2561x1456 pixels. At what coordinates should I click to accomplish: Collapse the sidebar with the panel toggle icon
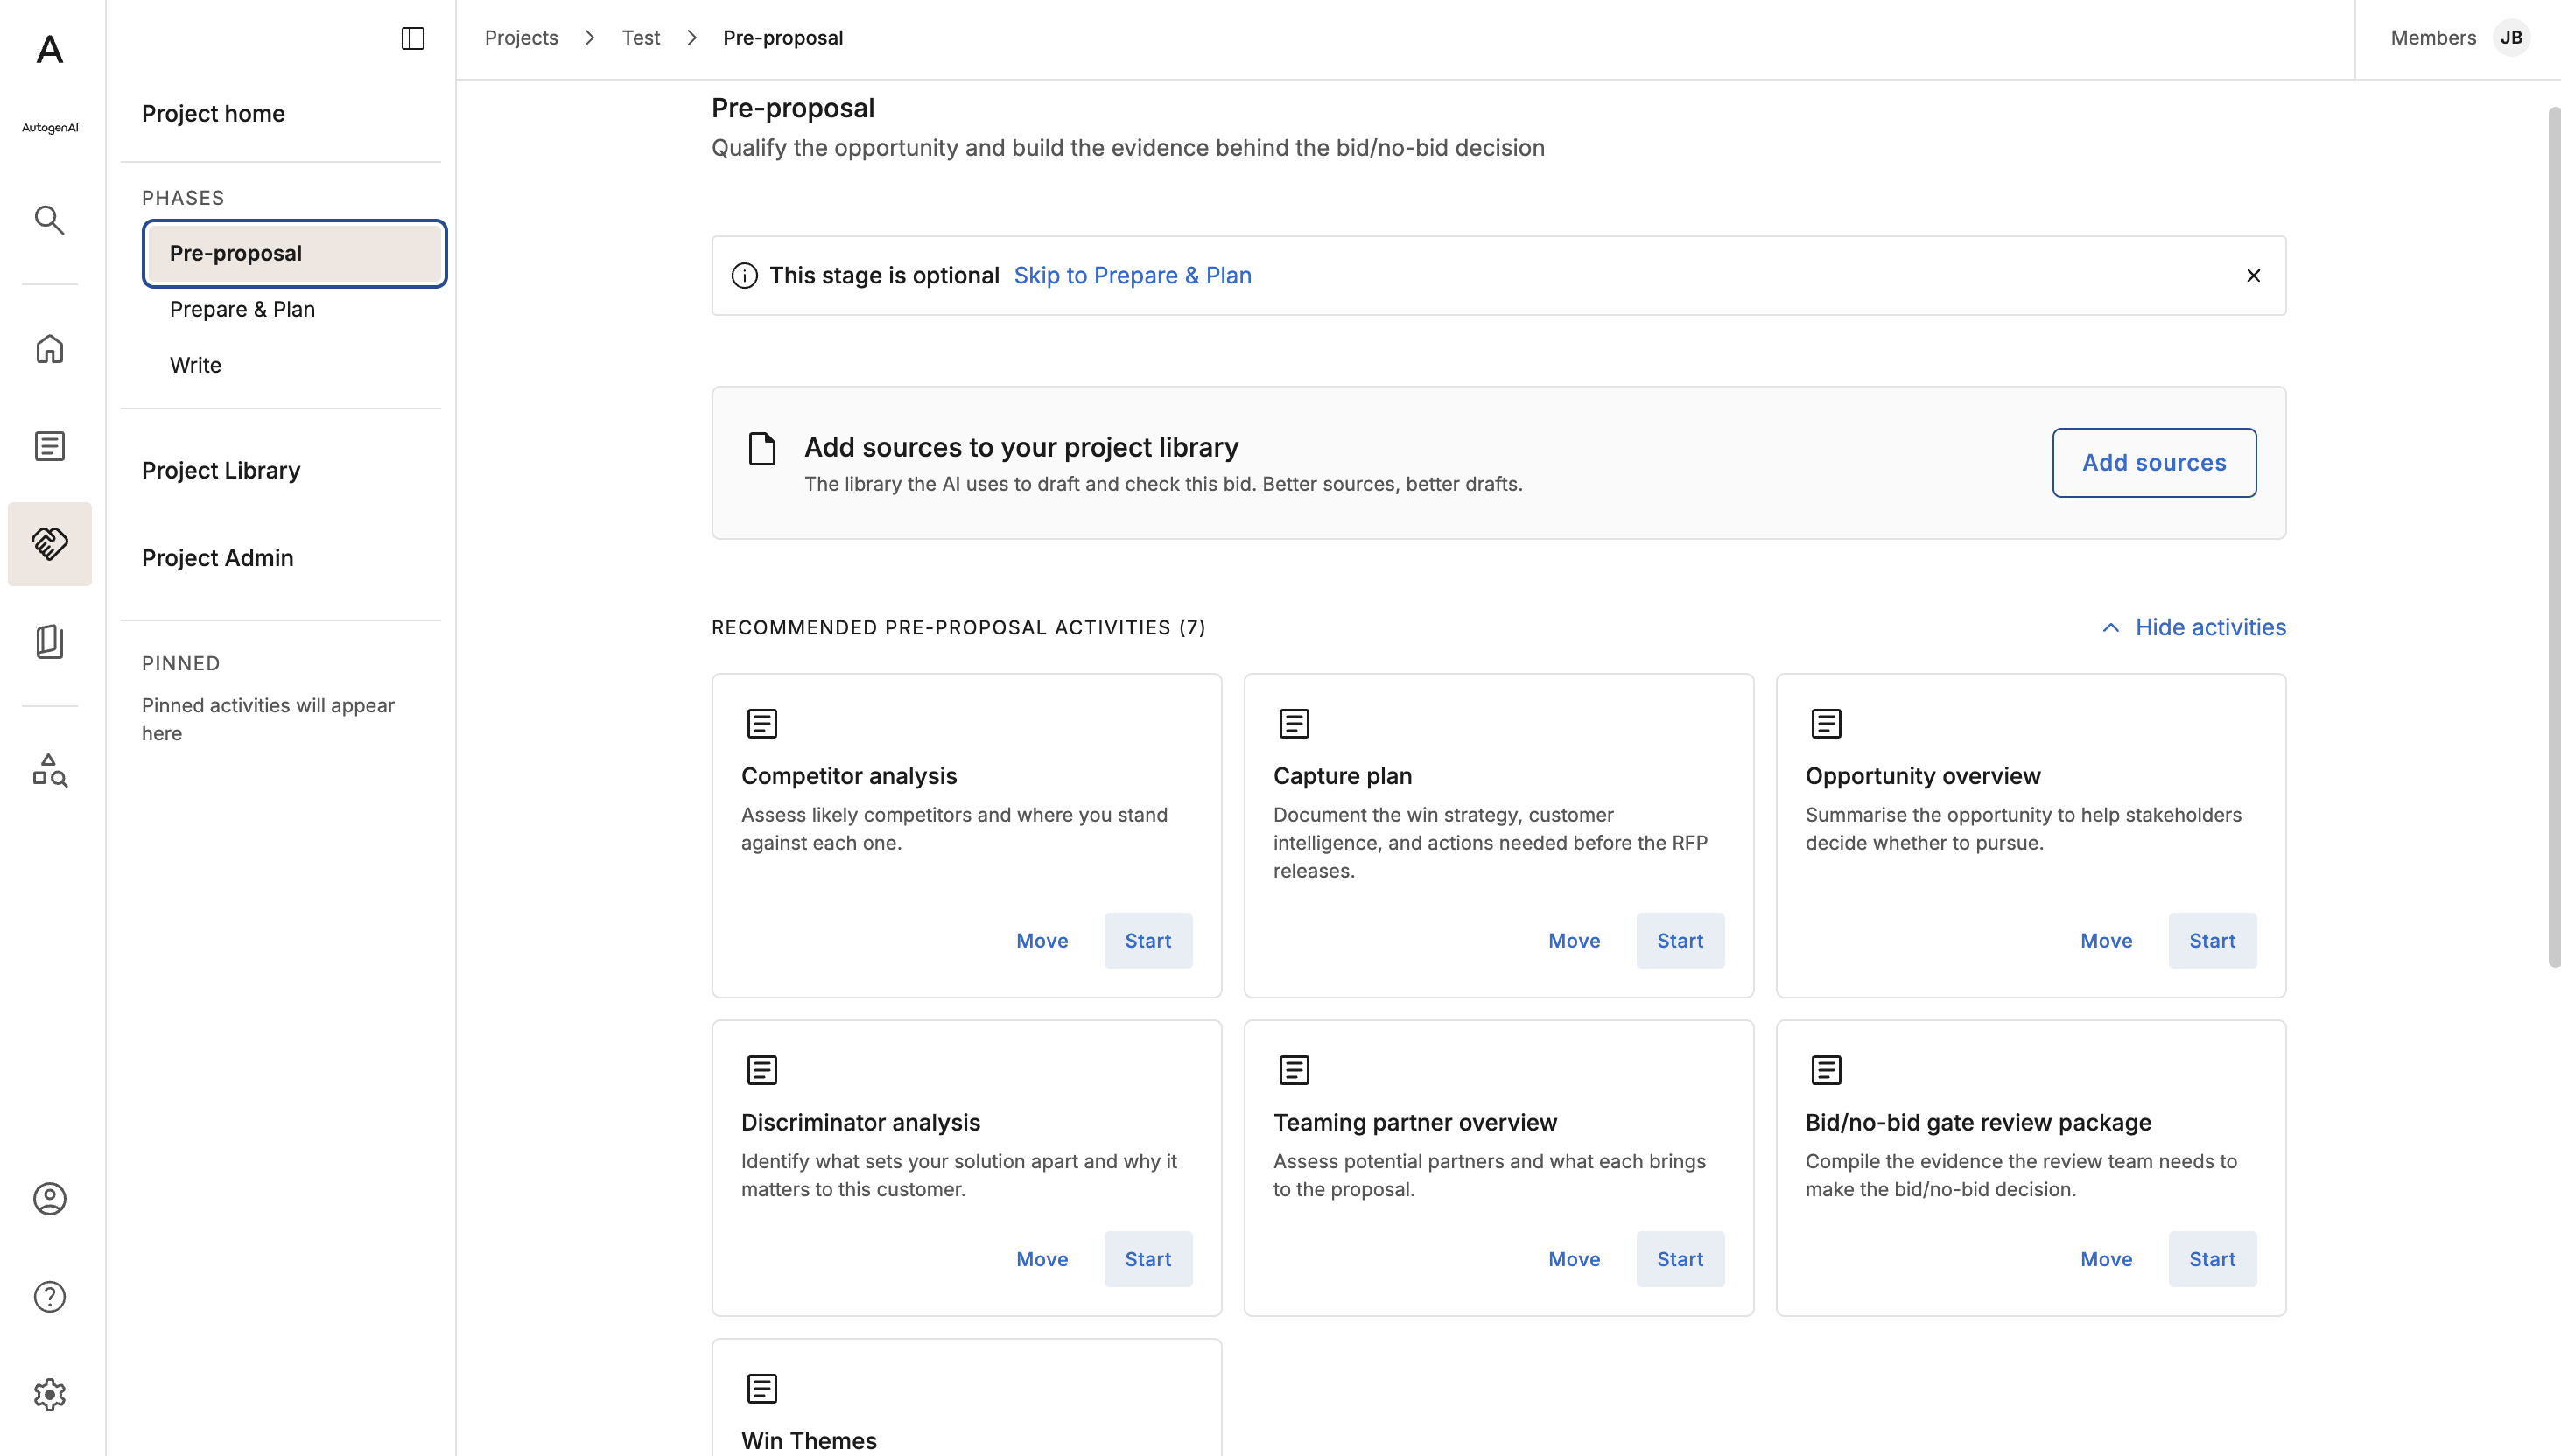pyautogui.click(x=413, y=38)
